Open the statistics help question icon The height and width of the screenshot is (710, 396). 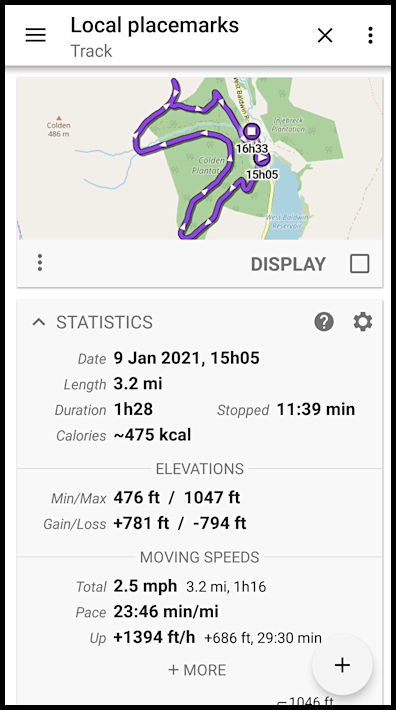click(x=324, y=322)
